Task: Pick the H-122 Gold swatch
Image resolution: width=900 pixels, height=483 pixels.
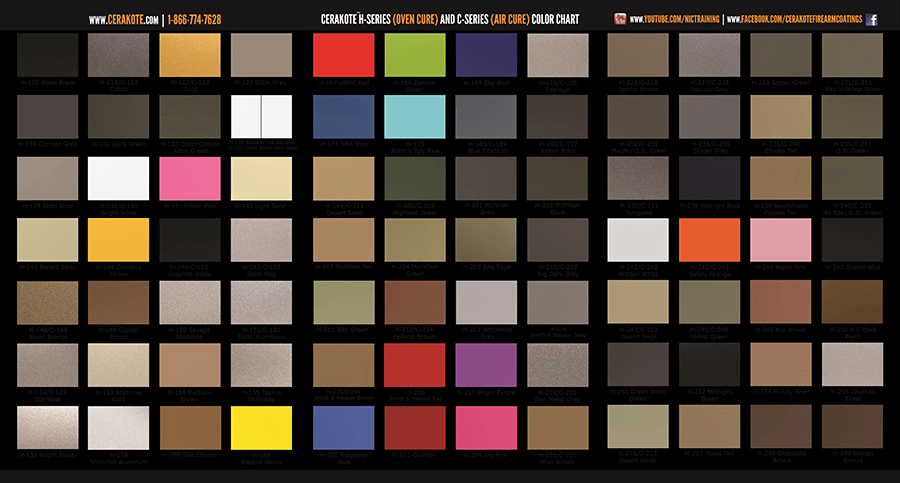Action: [x=190, y=55]
